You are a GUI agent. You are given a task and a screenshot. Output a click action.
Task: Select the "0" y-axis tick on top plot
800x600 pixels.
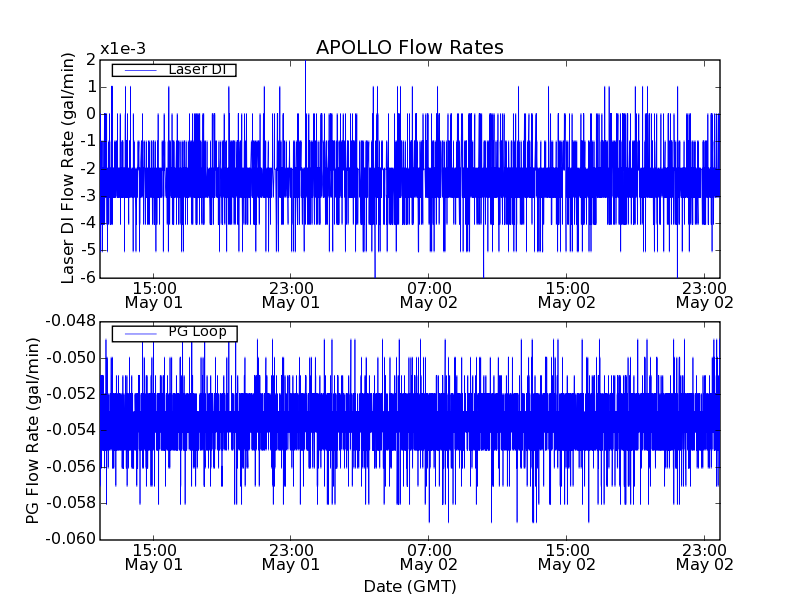pos(90,114)
